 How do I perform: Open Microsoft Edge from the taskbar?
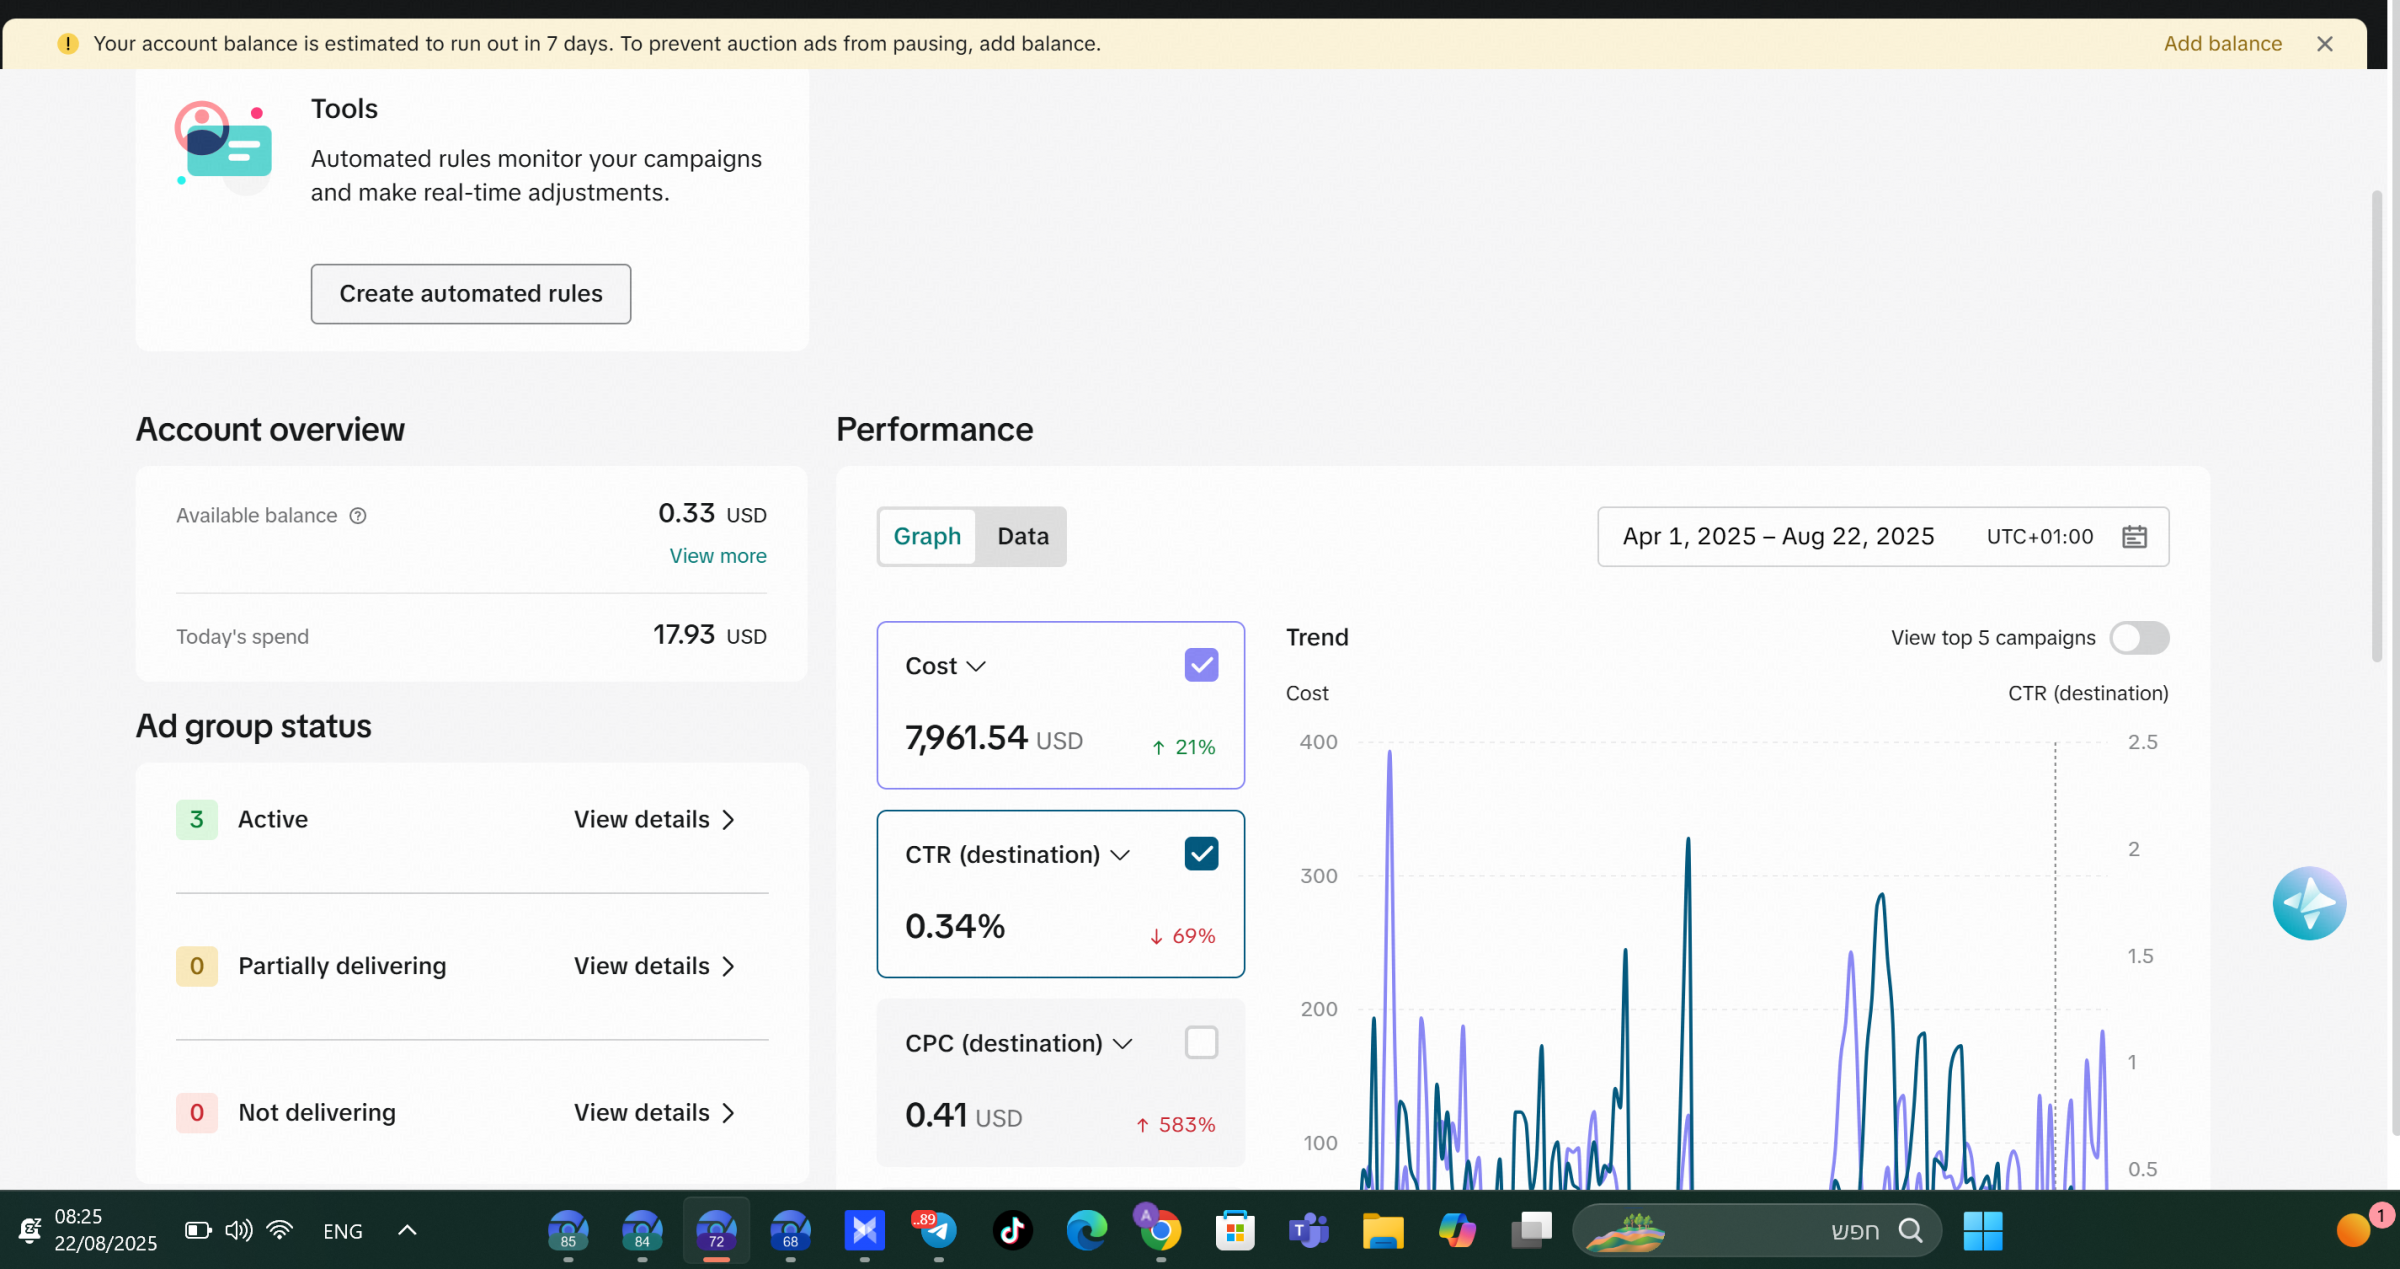pyautogui.click(x=1087, y=1230)
